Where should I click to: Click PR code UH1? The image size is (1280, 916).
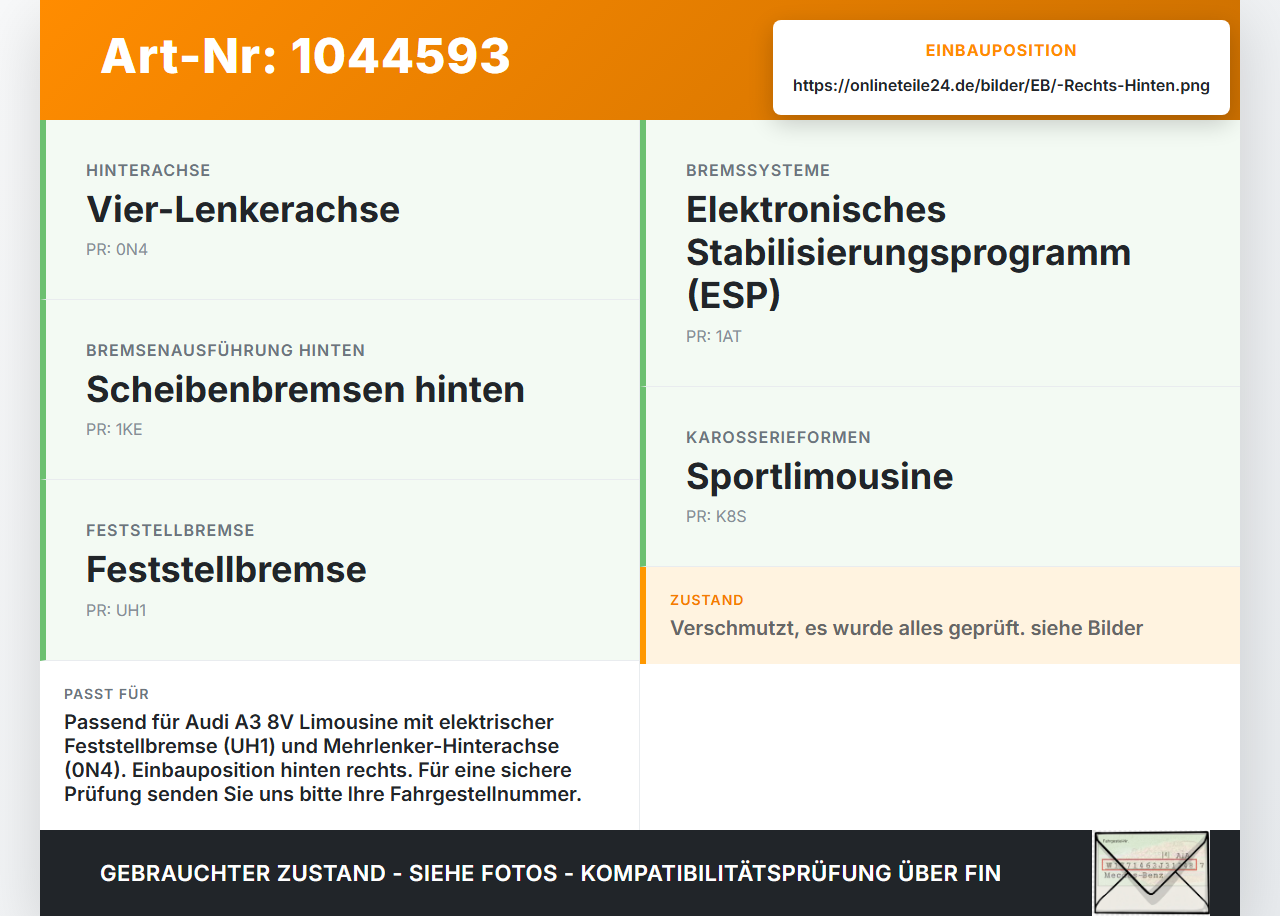click(116, 610)
